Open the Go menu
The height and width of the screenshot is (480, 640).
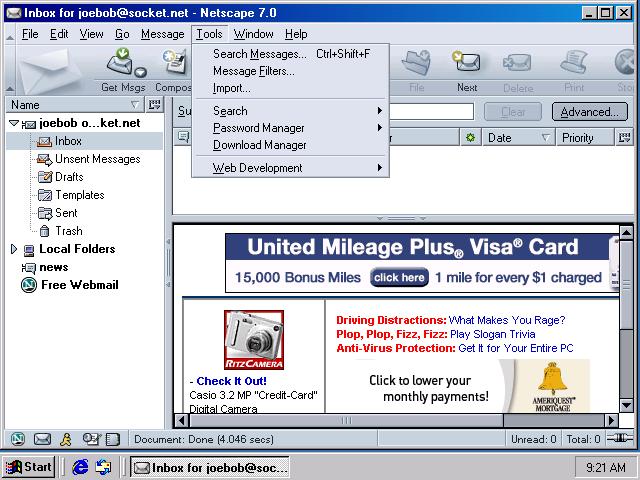click(122, 34)
